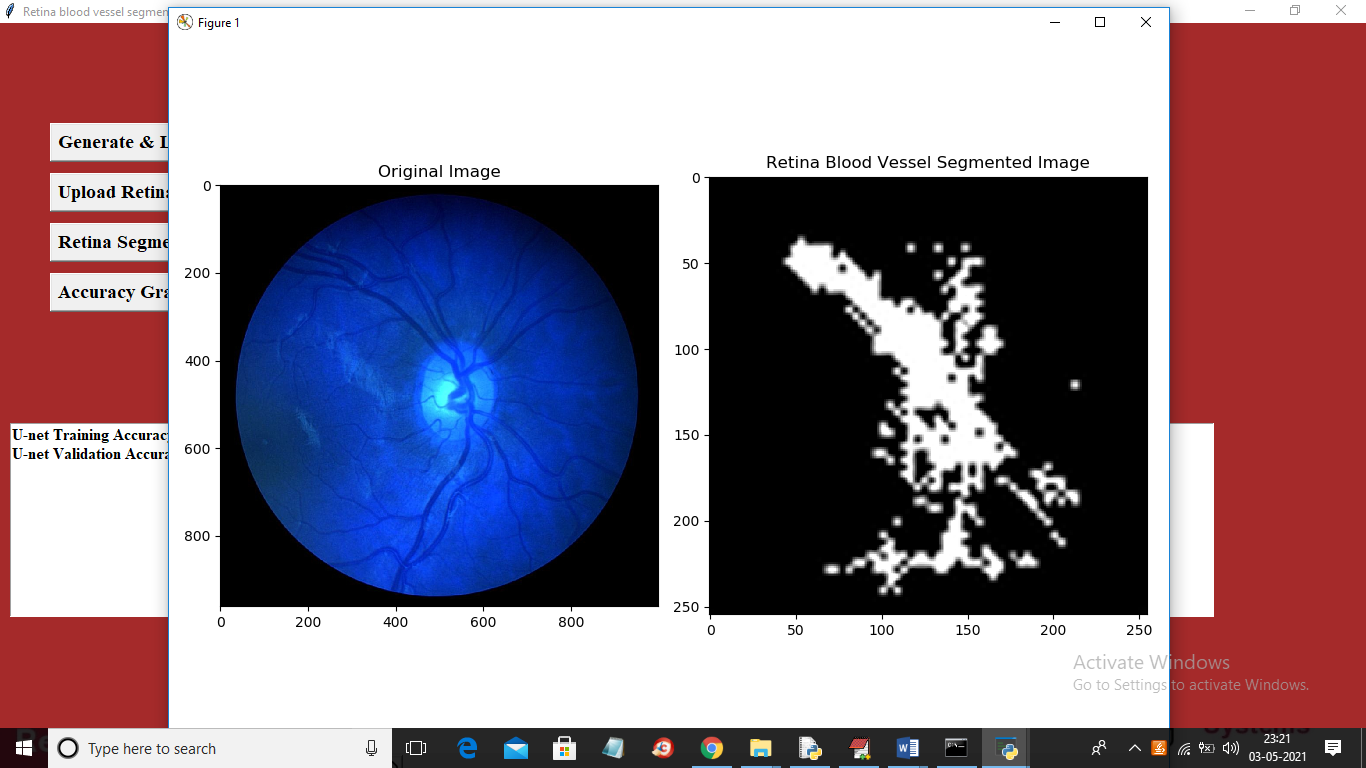
Task: Open the Mail app in taskbar
Action: pyautogui.click(x=516, y=748)
